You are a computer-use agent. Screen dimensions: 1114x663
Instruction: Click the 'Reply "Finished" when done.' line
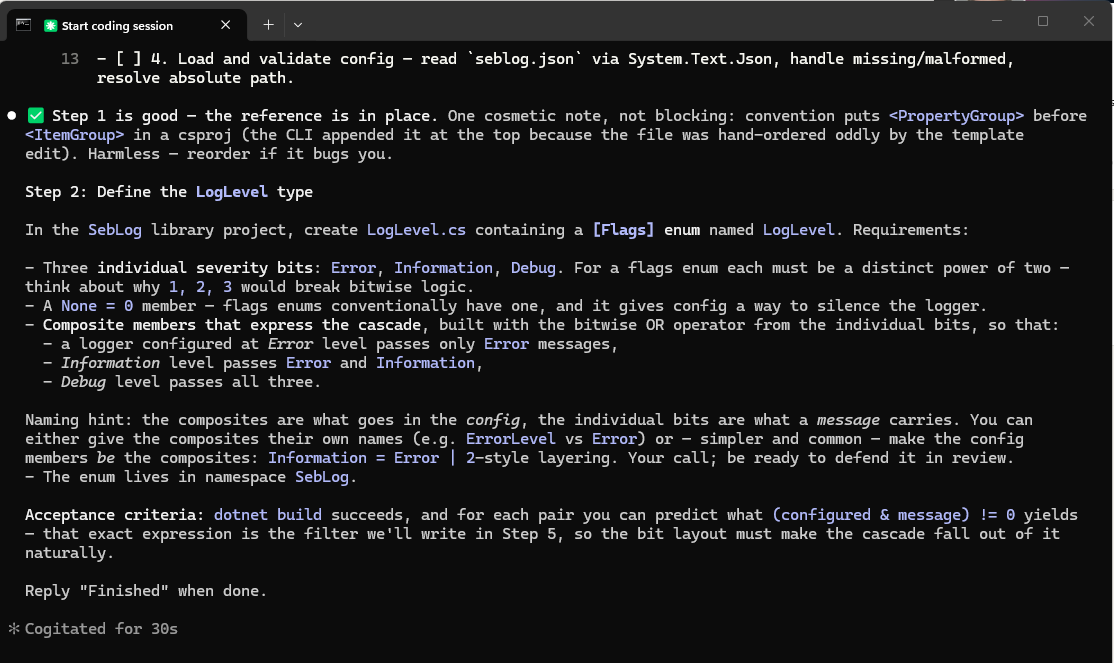pyautogui.click(x=146, y=591)
